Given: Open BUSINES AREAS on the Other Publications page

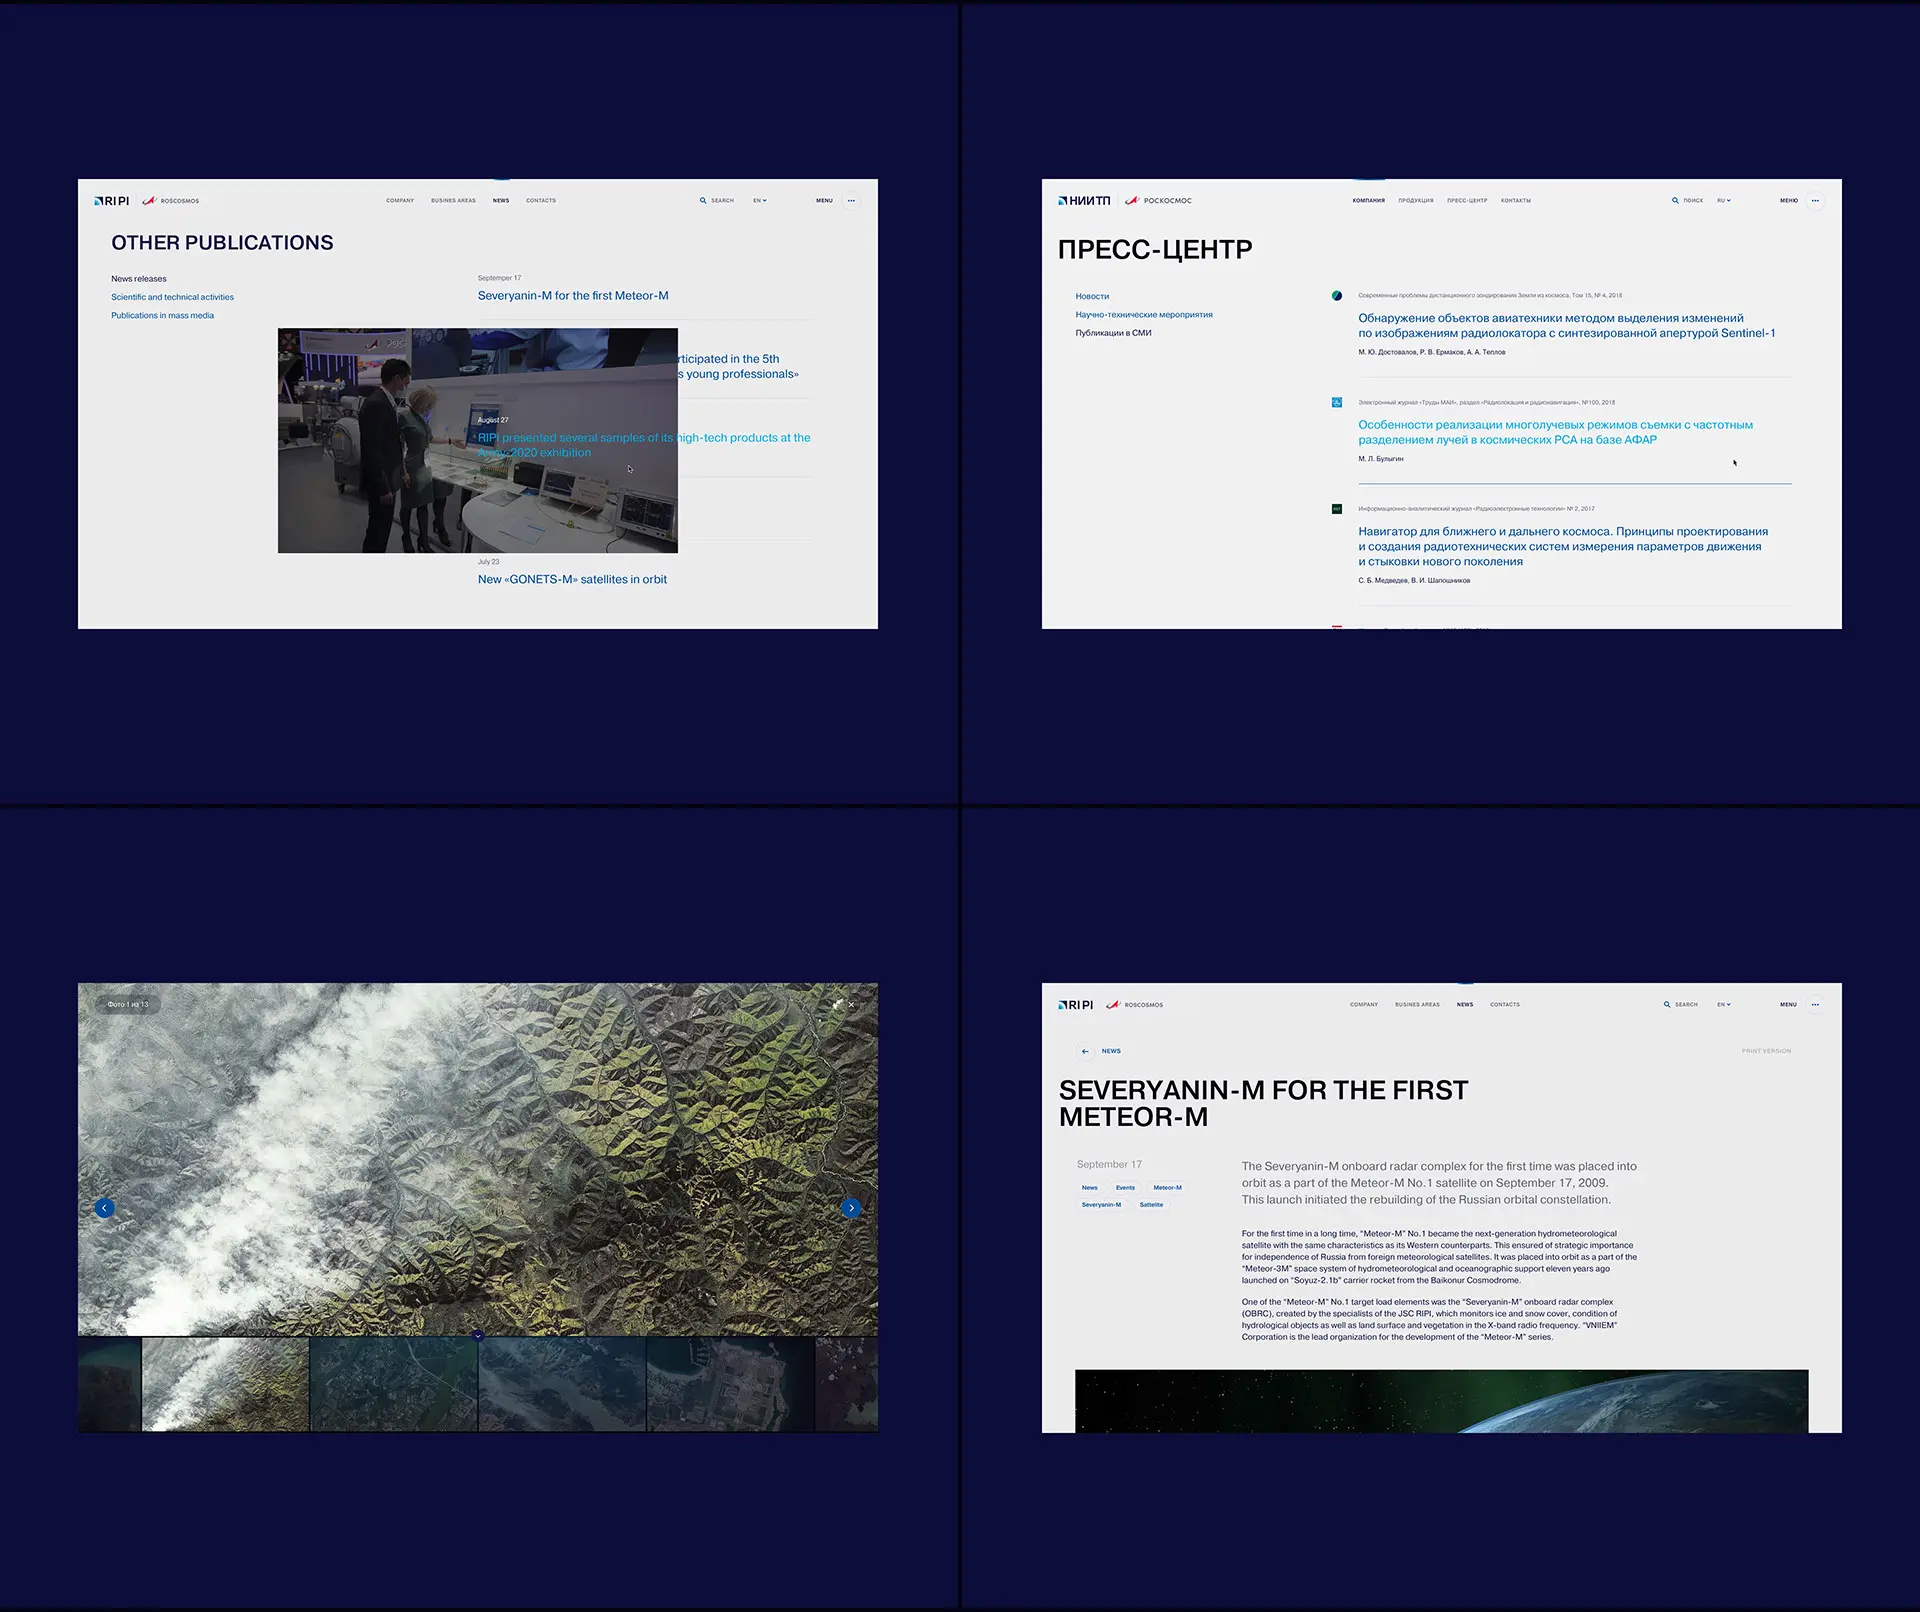Looking at the screenshot, I should point(453,201).
